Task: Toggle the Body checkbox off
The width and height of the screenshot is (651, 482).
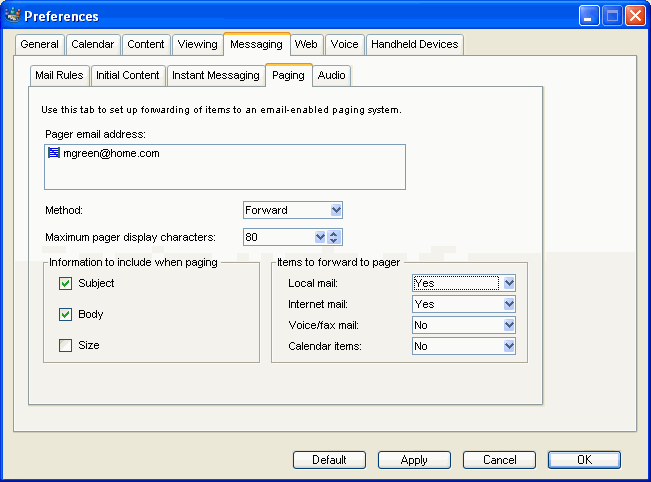Action: click(66, 315)
